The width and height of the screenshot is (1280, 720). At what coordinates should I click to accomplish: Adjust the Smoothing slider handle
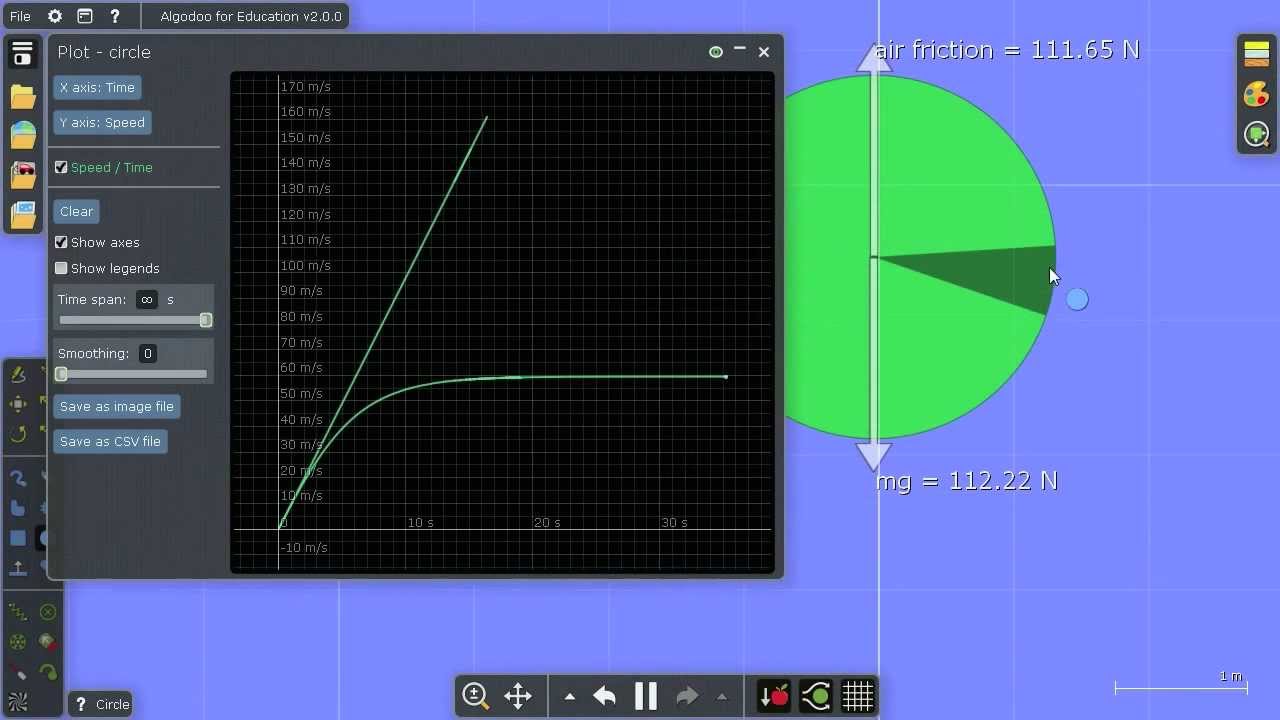tap(62, 374)
